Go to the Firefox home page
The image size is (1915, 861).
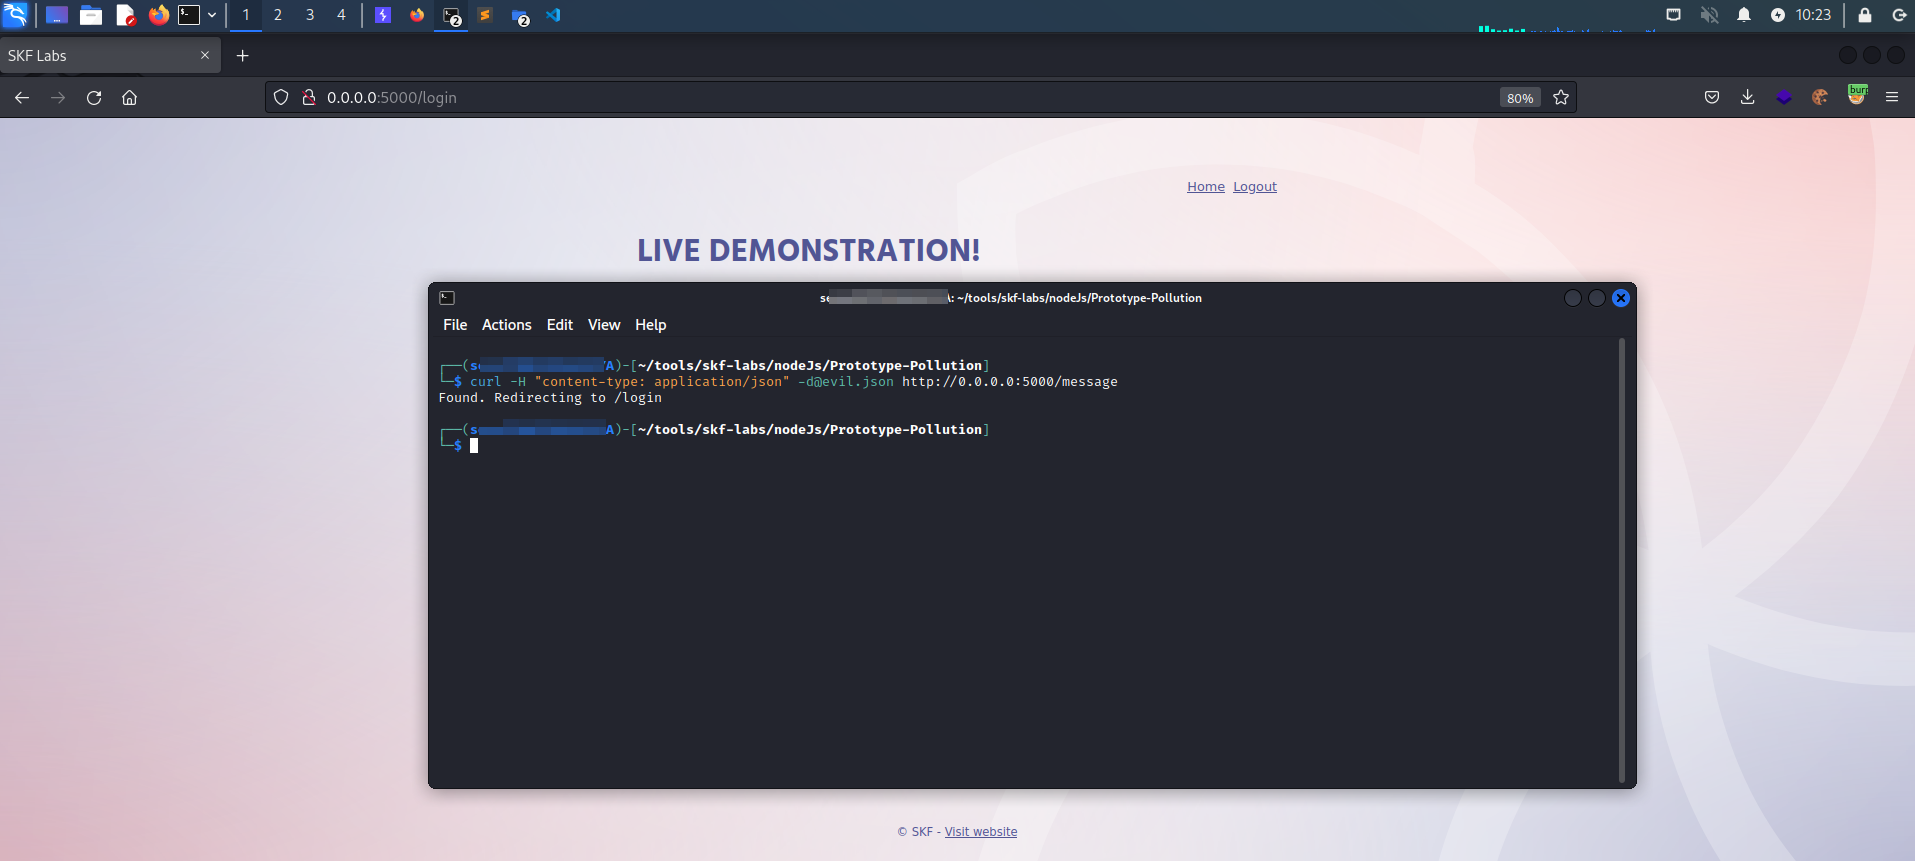[129, 97]
